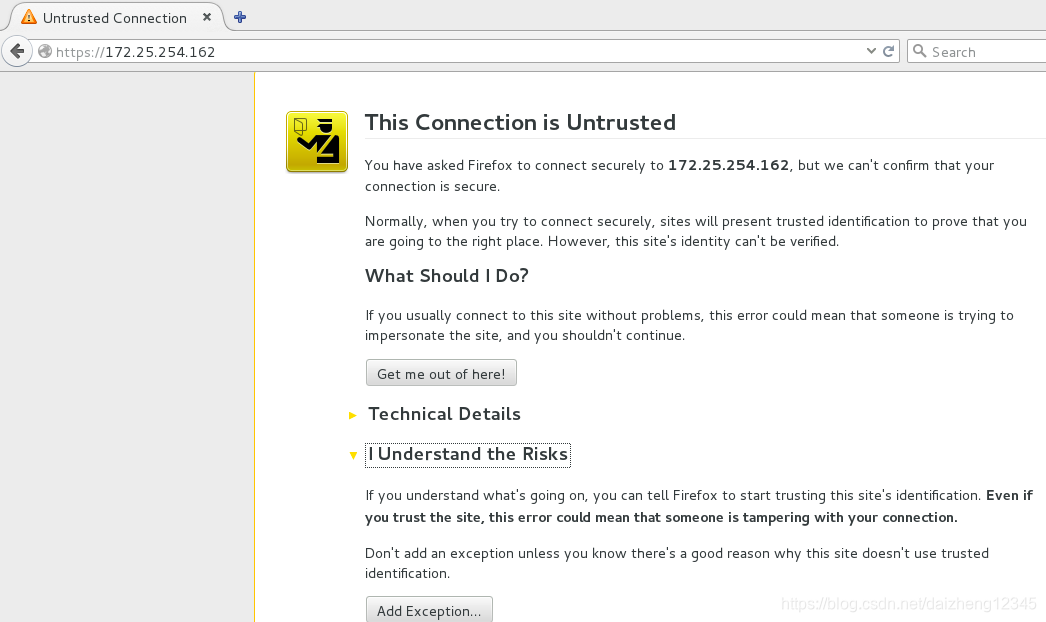Viewport: 1046px width, 622px height.
Task: Click bold 172.25.254.162 in message text
Action: point(728,165)
